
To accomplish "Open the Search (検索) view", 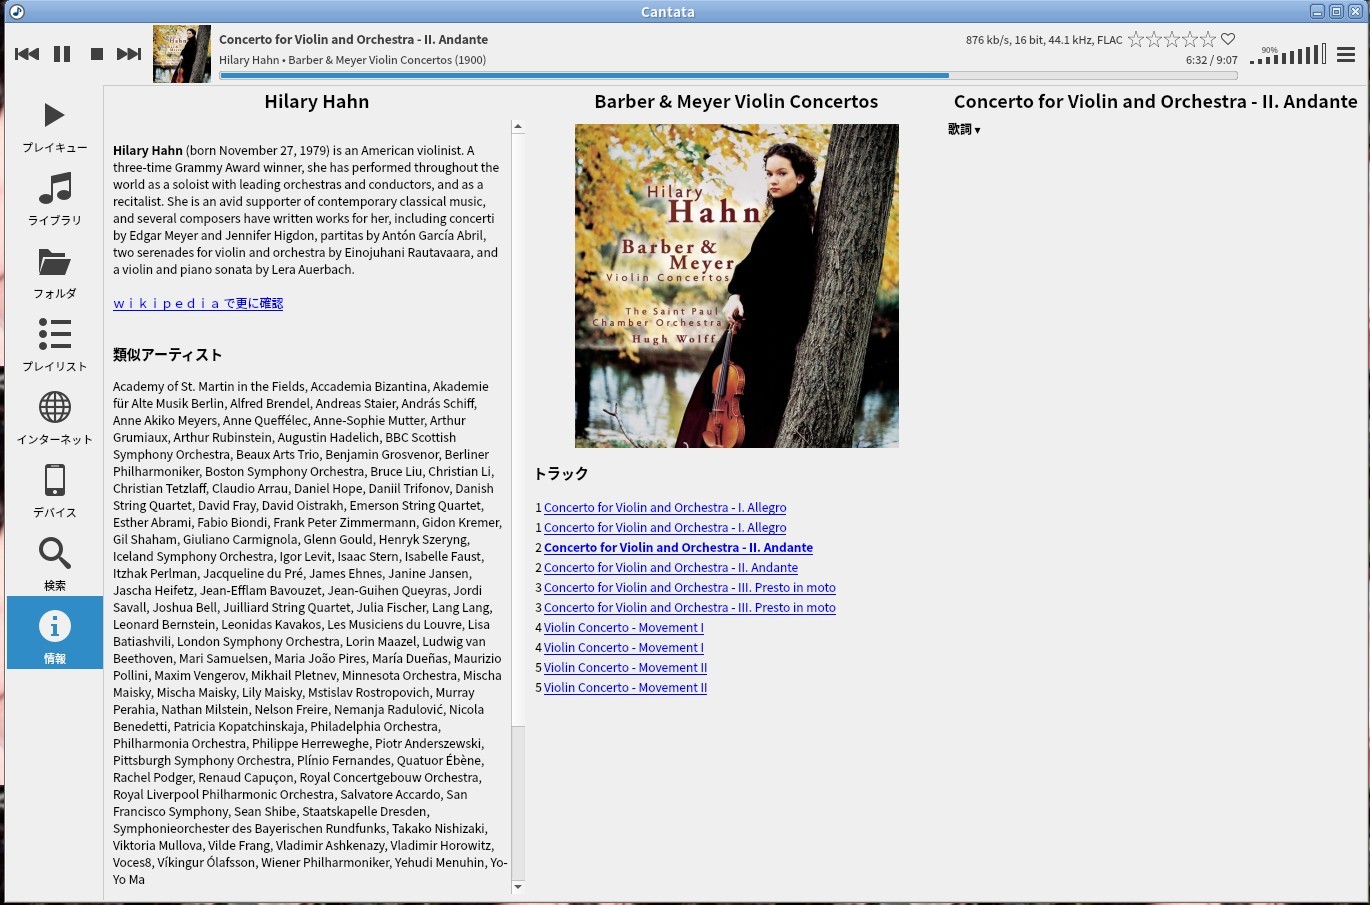I will click(55, 564).
